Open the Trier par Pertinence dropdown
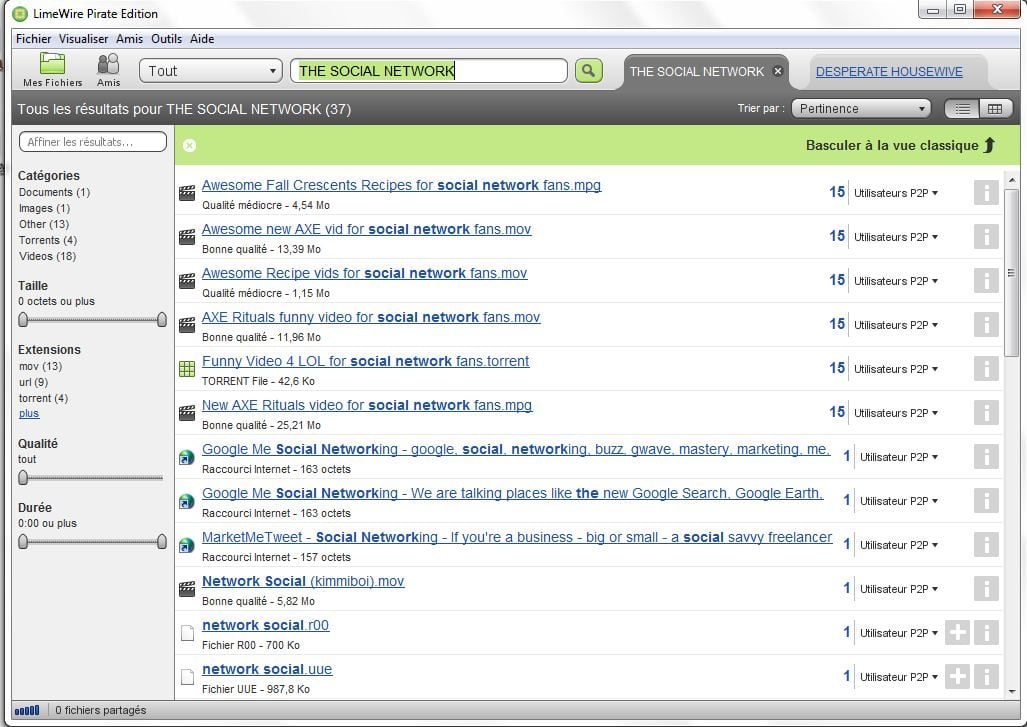The height and width of the screenshot is (727, 1027). pos(860,109)
